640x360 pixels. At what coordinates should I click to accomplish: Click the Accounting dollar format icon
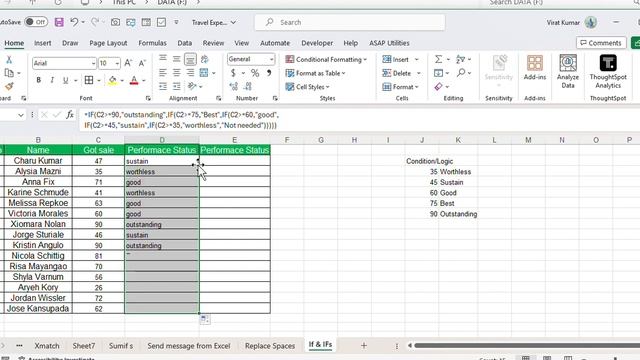(233, 73)
